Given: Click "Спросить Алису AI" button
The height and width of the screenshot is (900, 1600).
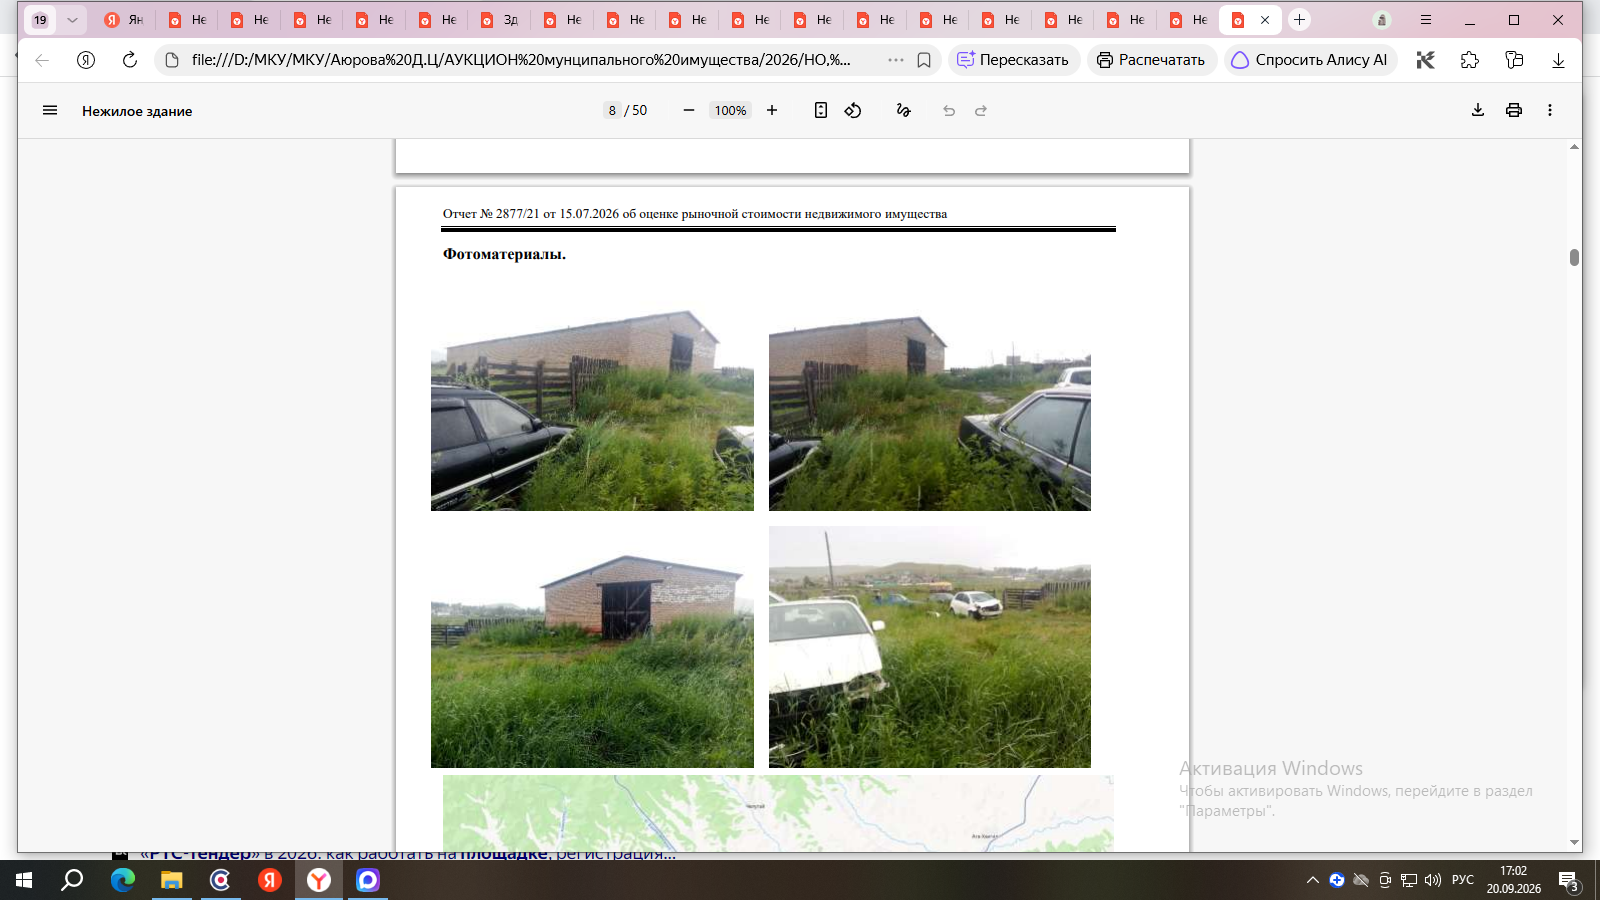Looking at the screenshot, I should click(1310, 60).
